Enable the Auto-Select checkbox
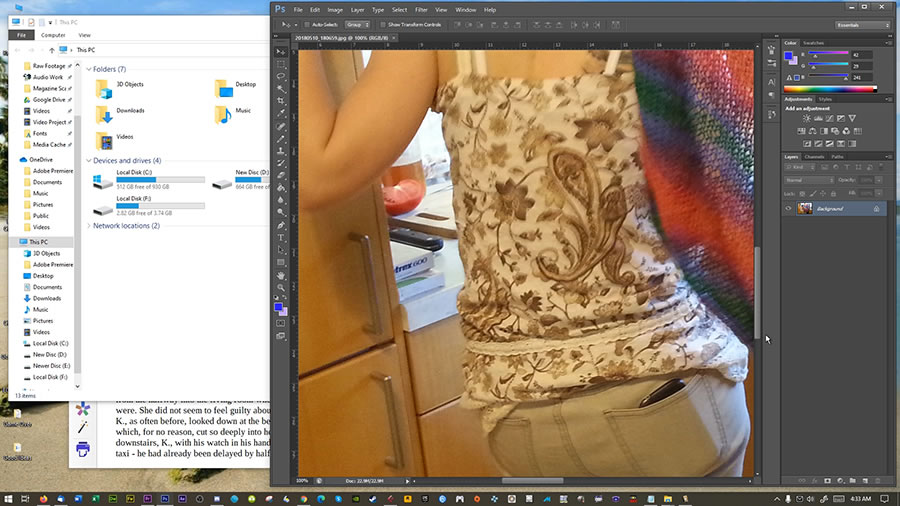The image size is (900, 506). [307, 25]
